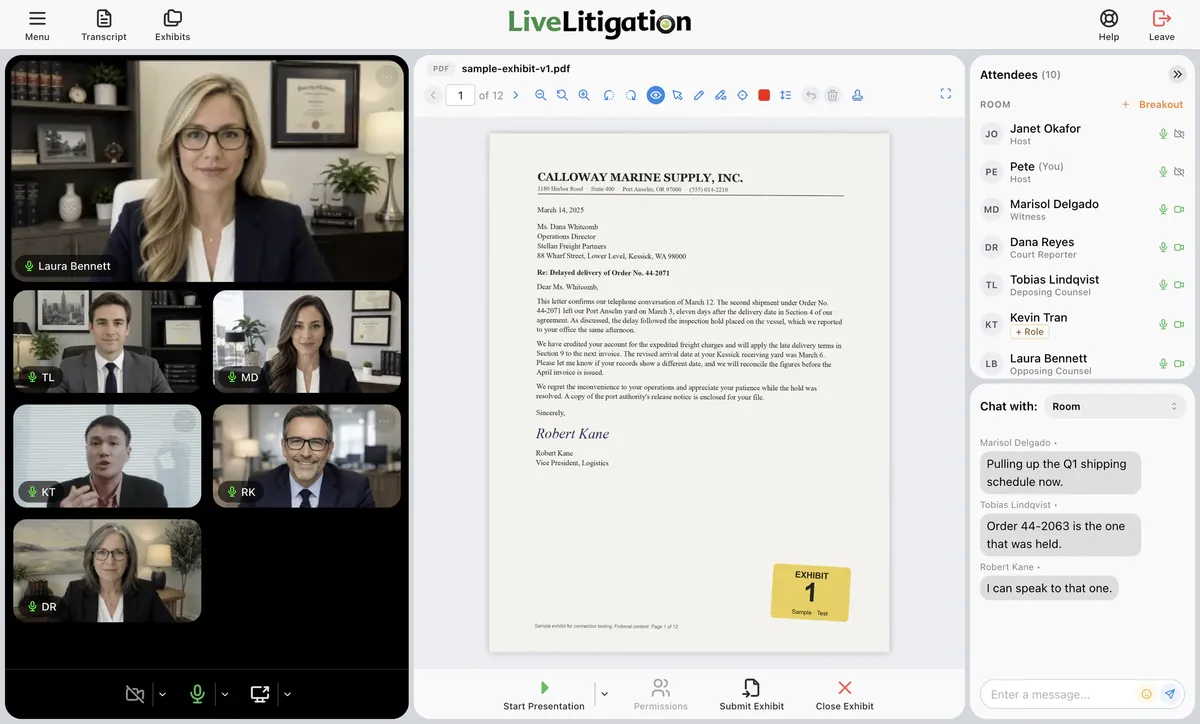Rotate the exhibit clockwise
The width and height of the screenshot is (1200, 724).
[631, 95]
